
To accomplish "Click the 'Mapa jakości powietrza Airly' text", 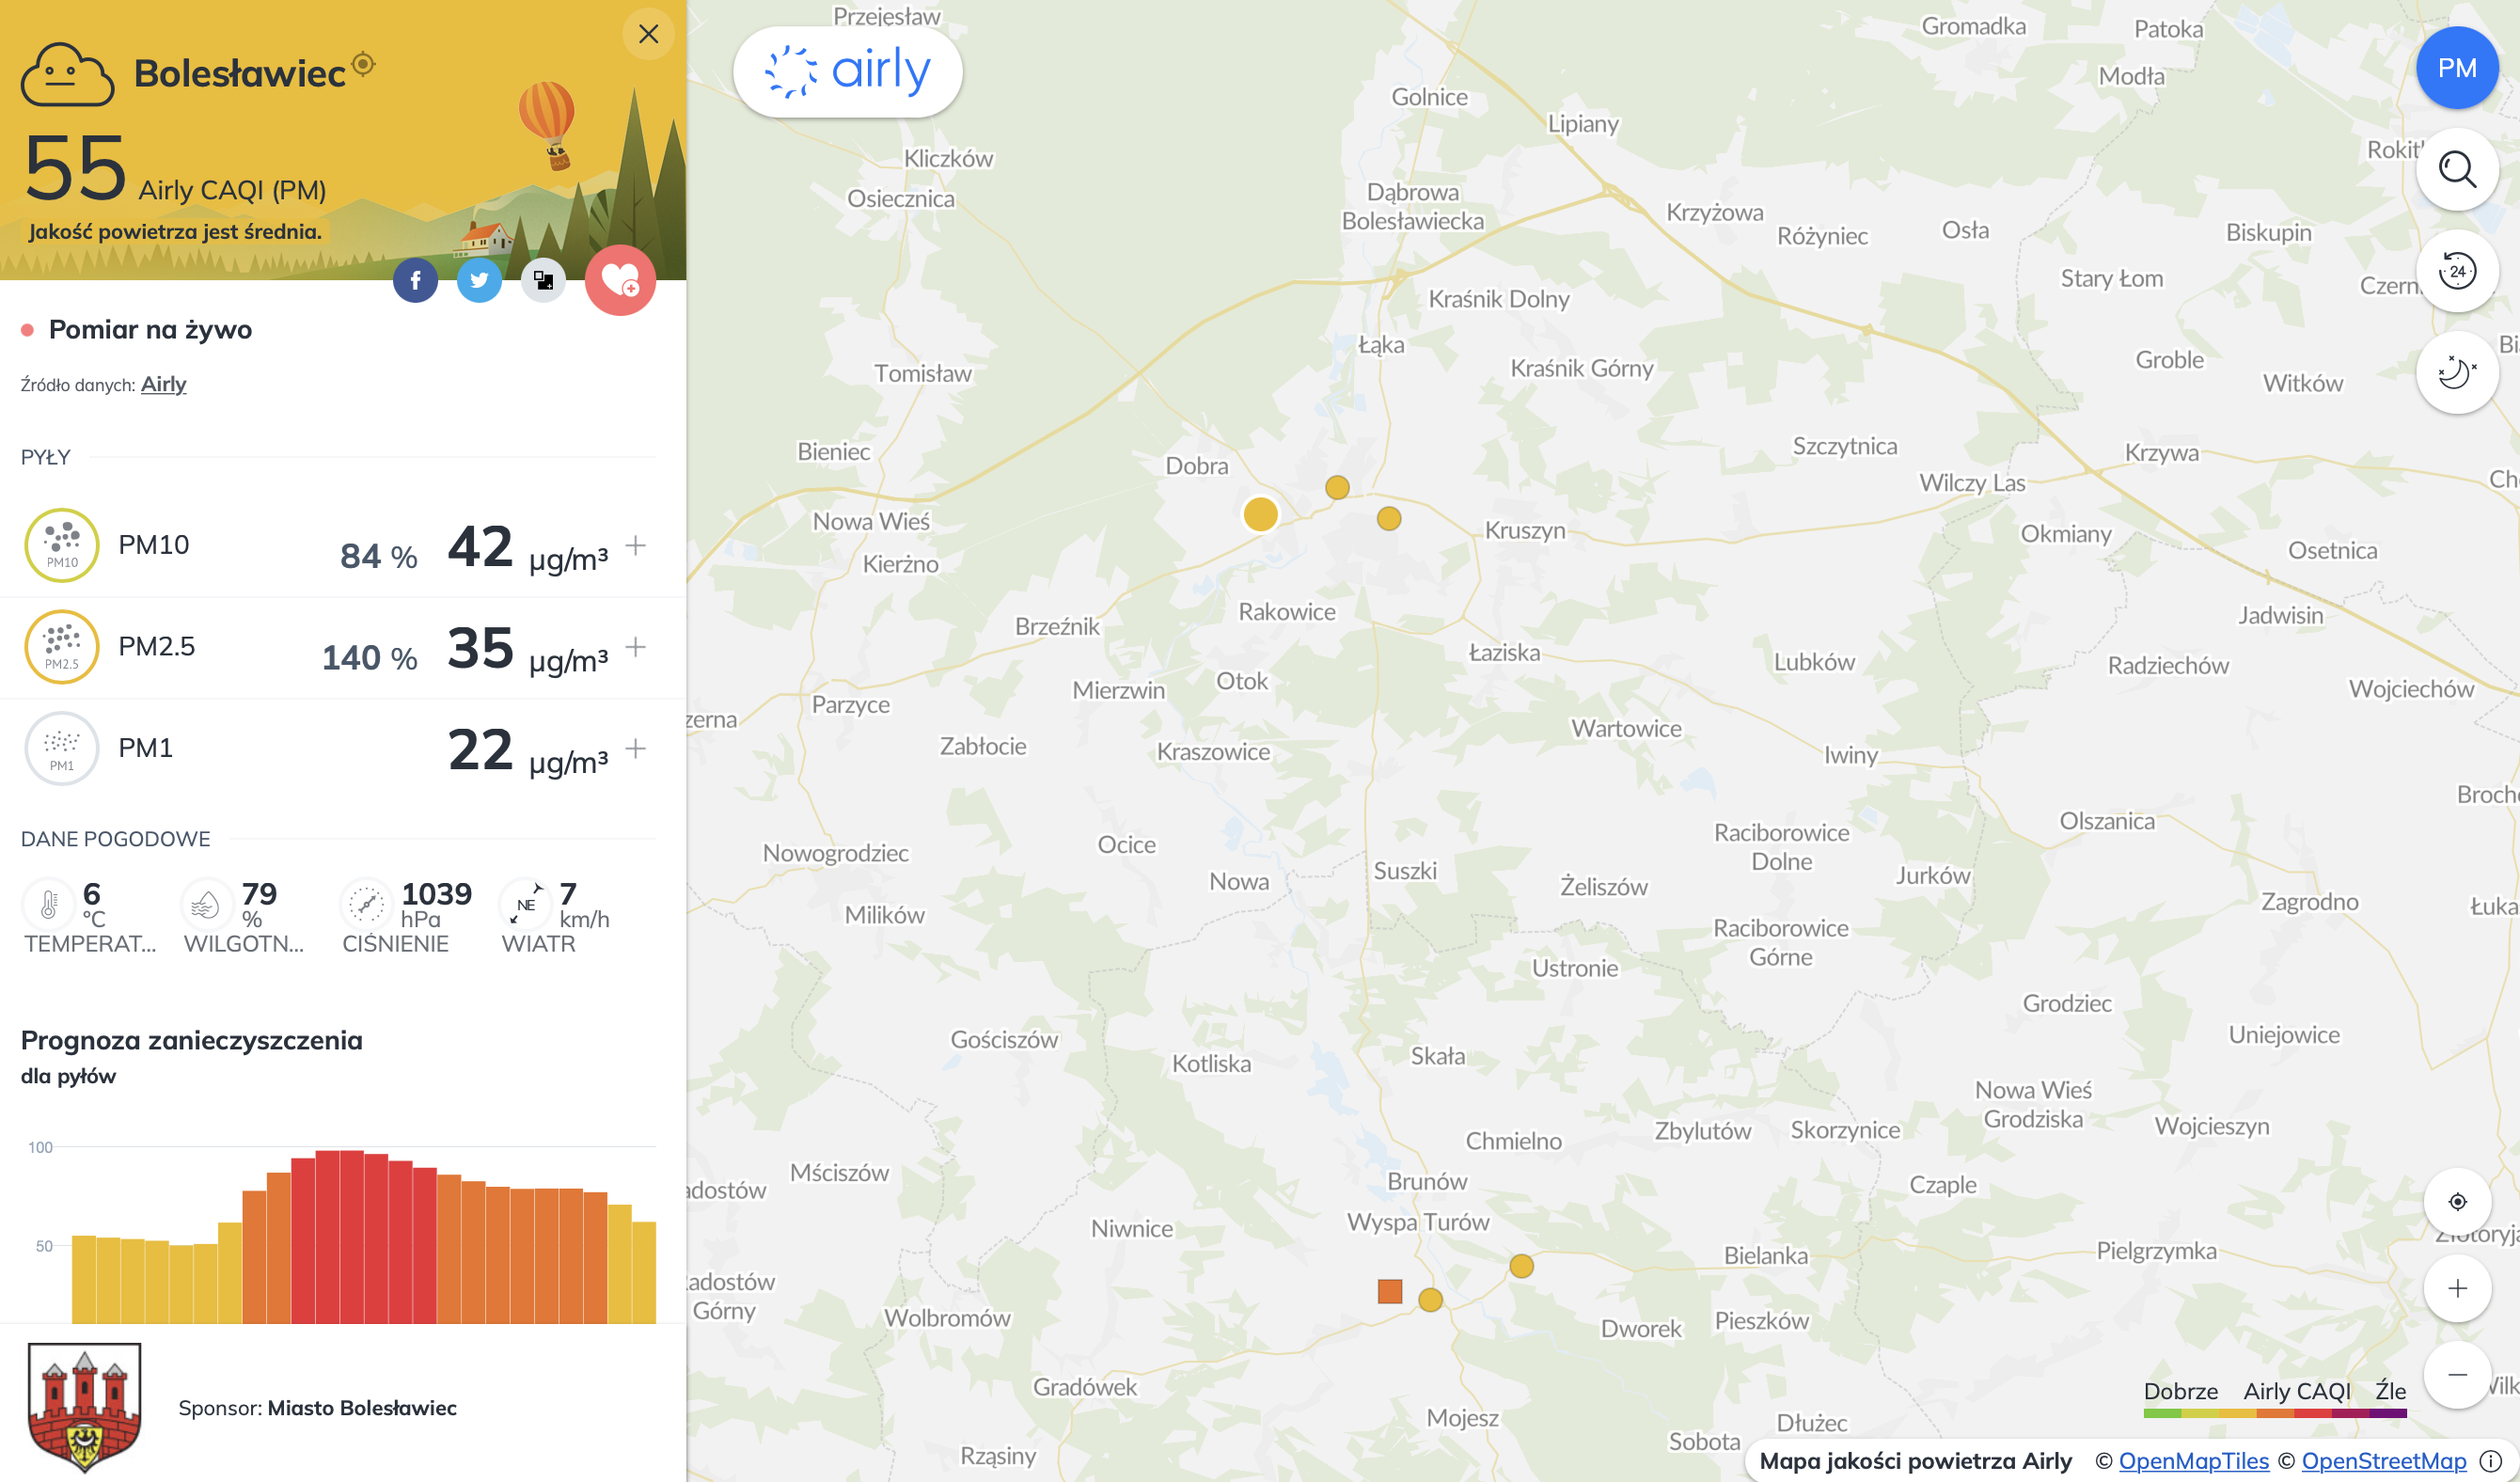I will [x=1915, y=1461].
